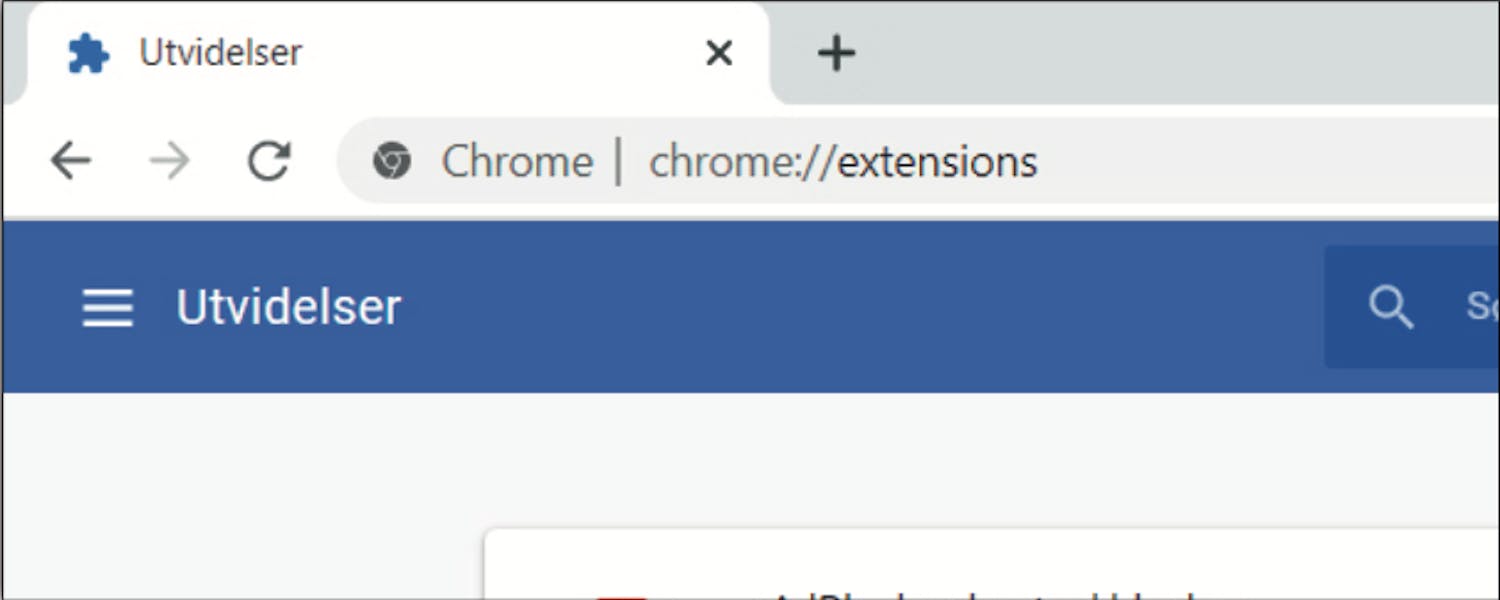Screen dimensions: 1500x600
Task: Click the Chrome logo in address bar
Action: [392, 160]
